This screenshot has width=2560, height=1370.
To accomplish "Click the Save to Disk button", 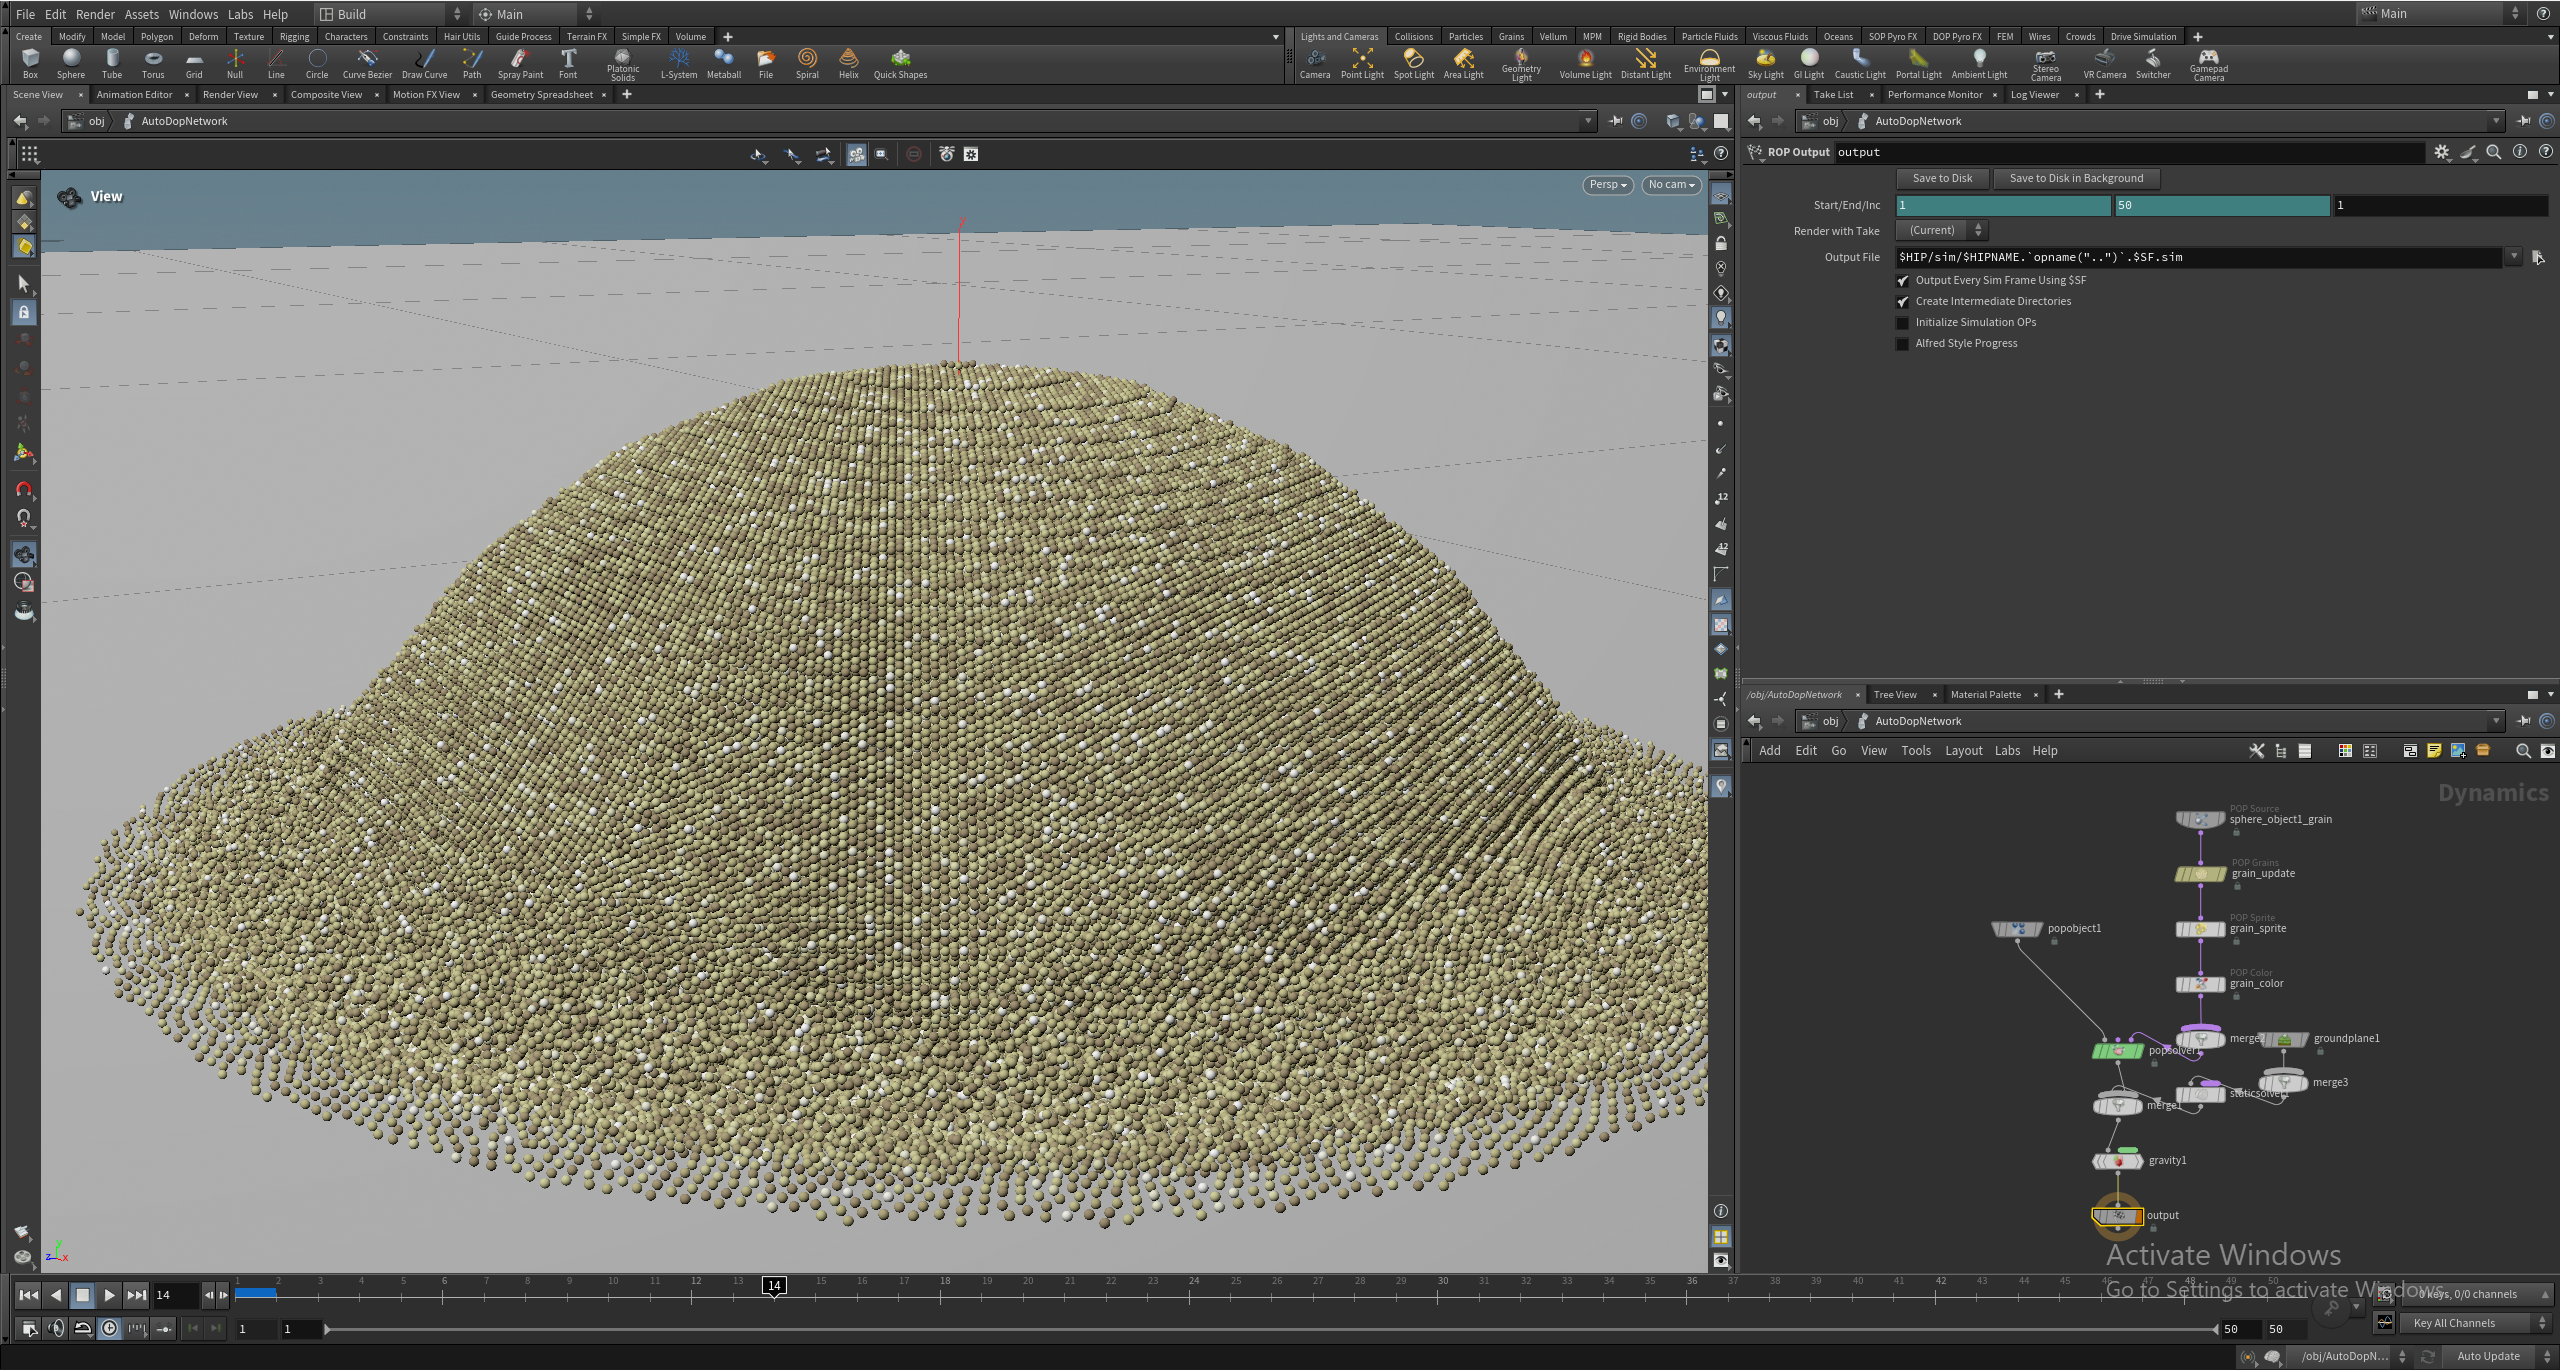I will pos(1941,178).
